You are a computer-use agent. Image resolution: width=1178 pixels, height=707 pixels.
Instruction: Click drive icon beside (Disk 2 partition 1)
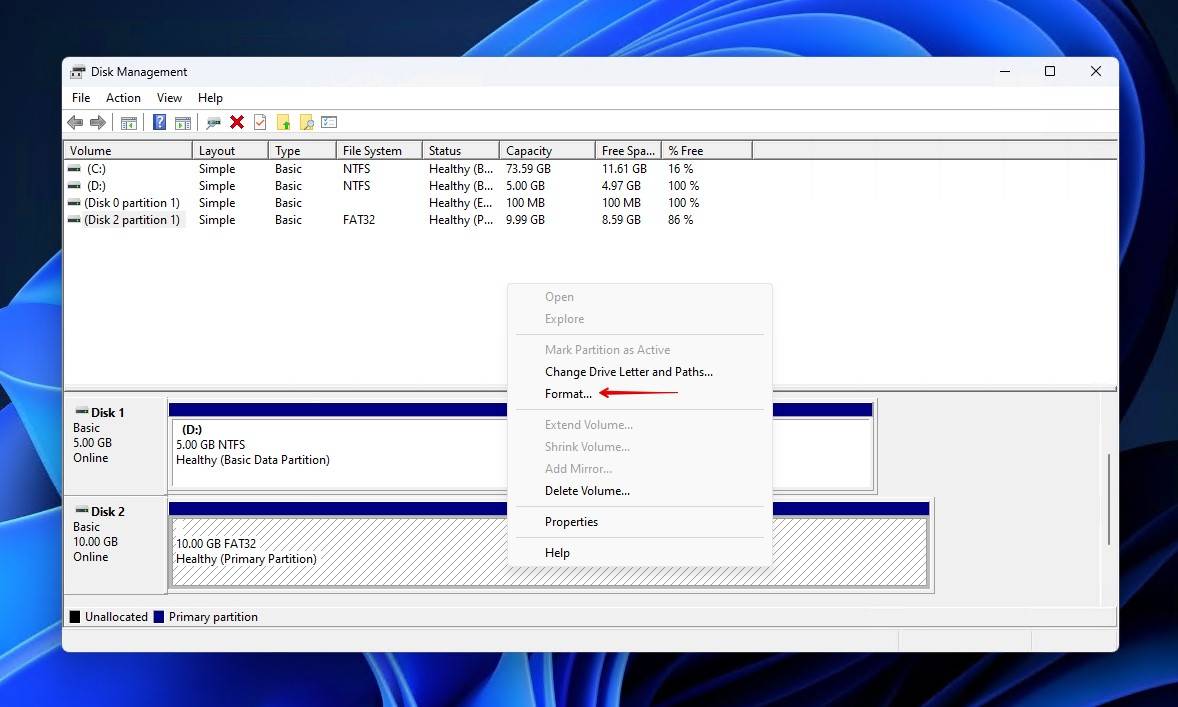(74, 220)
